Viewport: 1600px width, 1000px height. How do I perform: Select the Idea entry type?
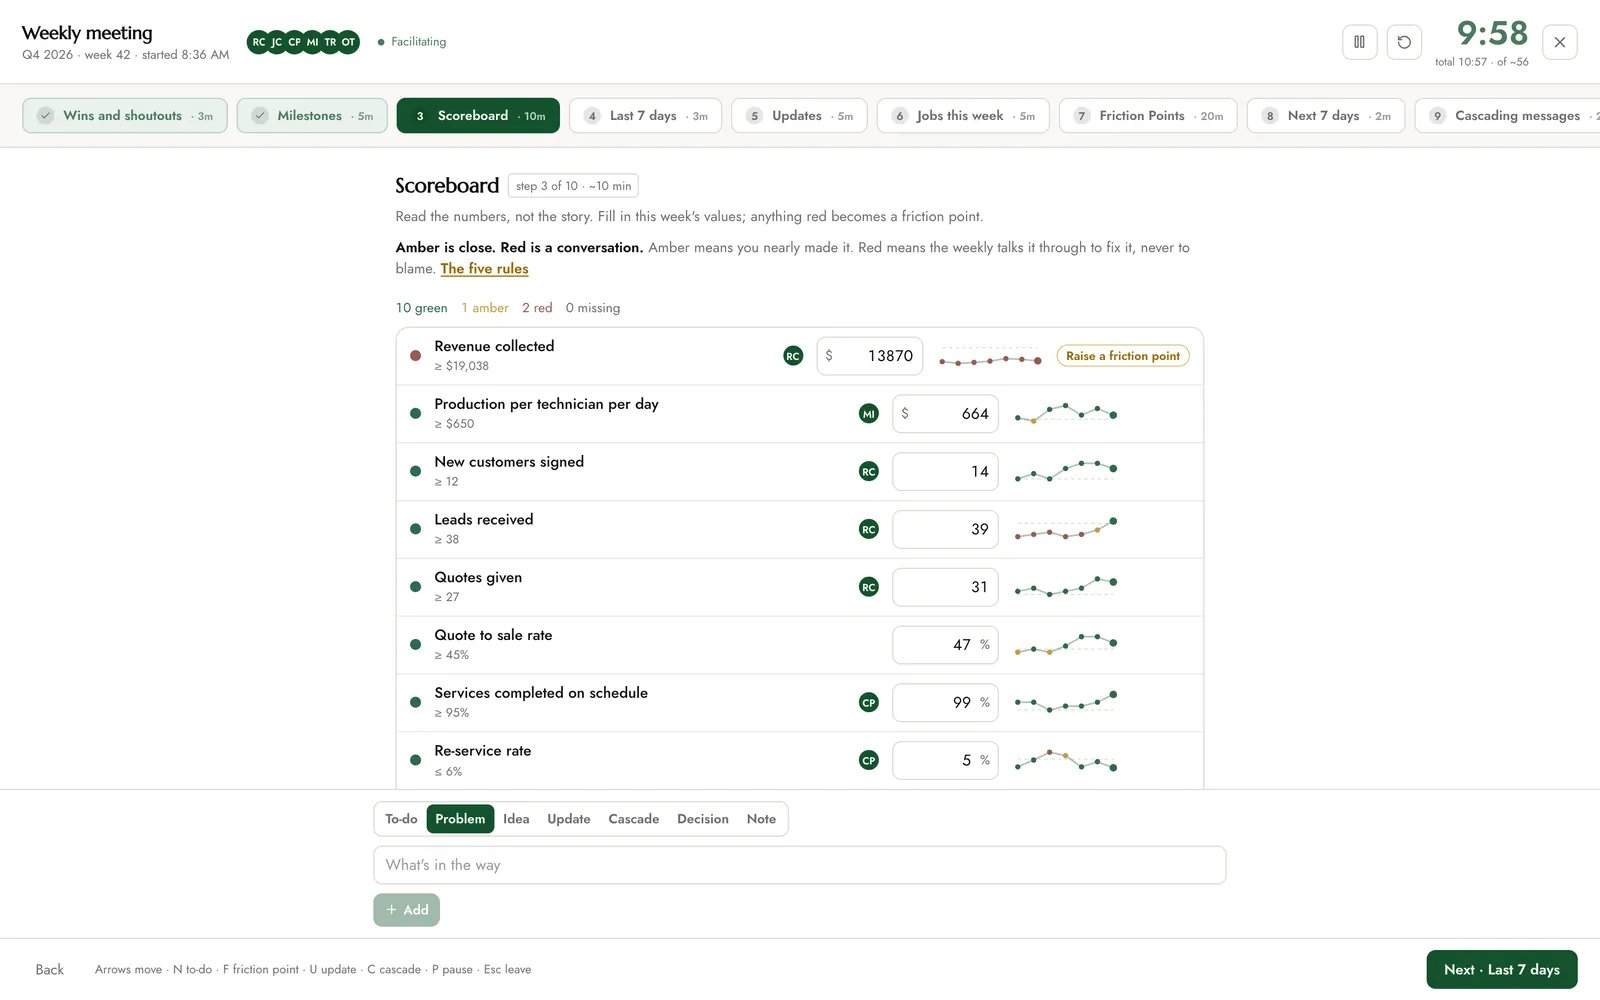pyautogui.click(x=516, y=819)
